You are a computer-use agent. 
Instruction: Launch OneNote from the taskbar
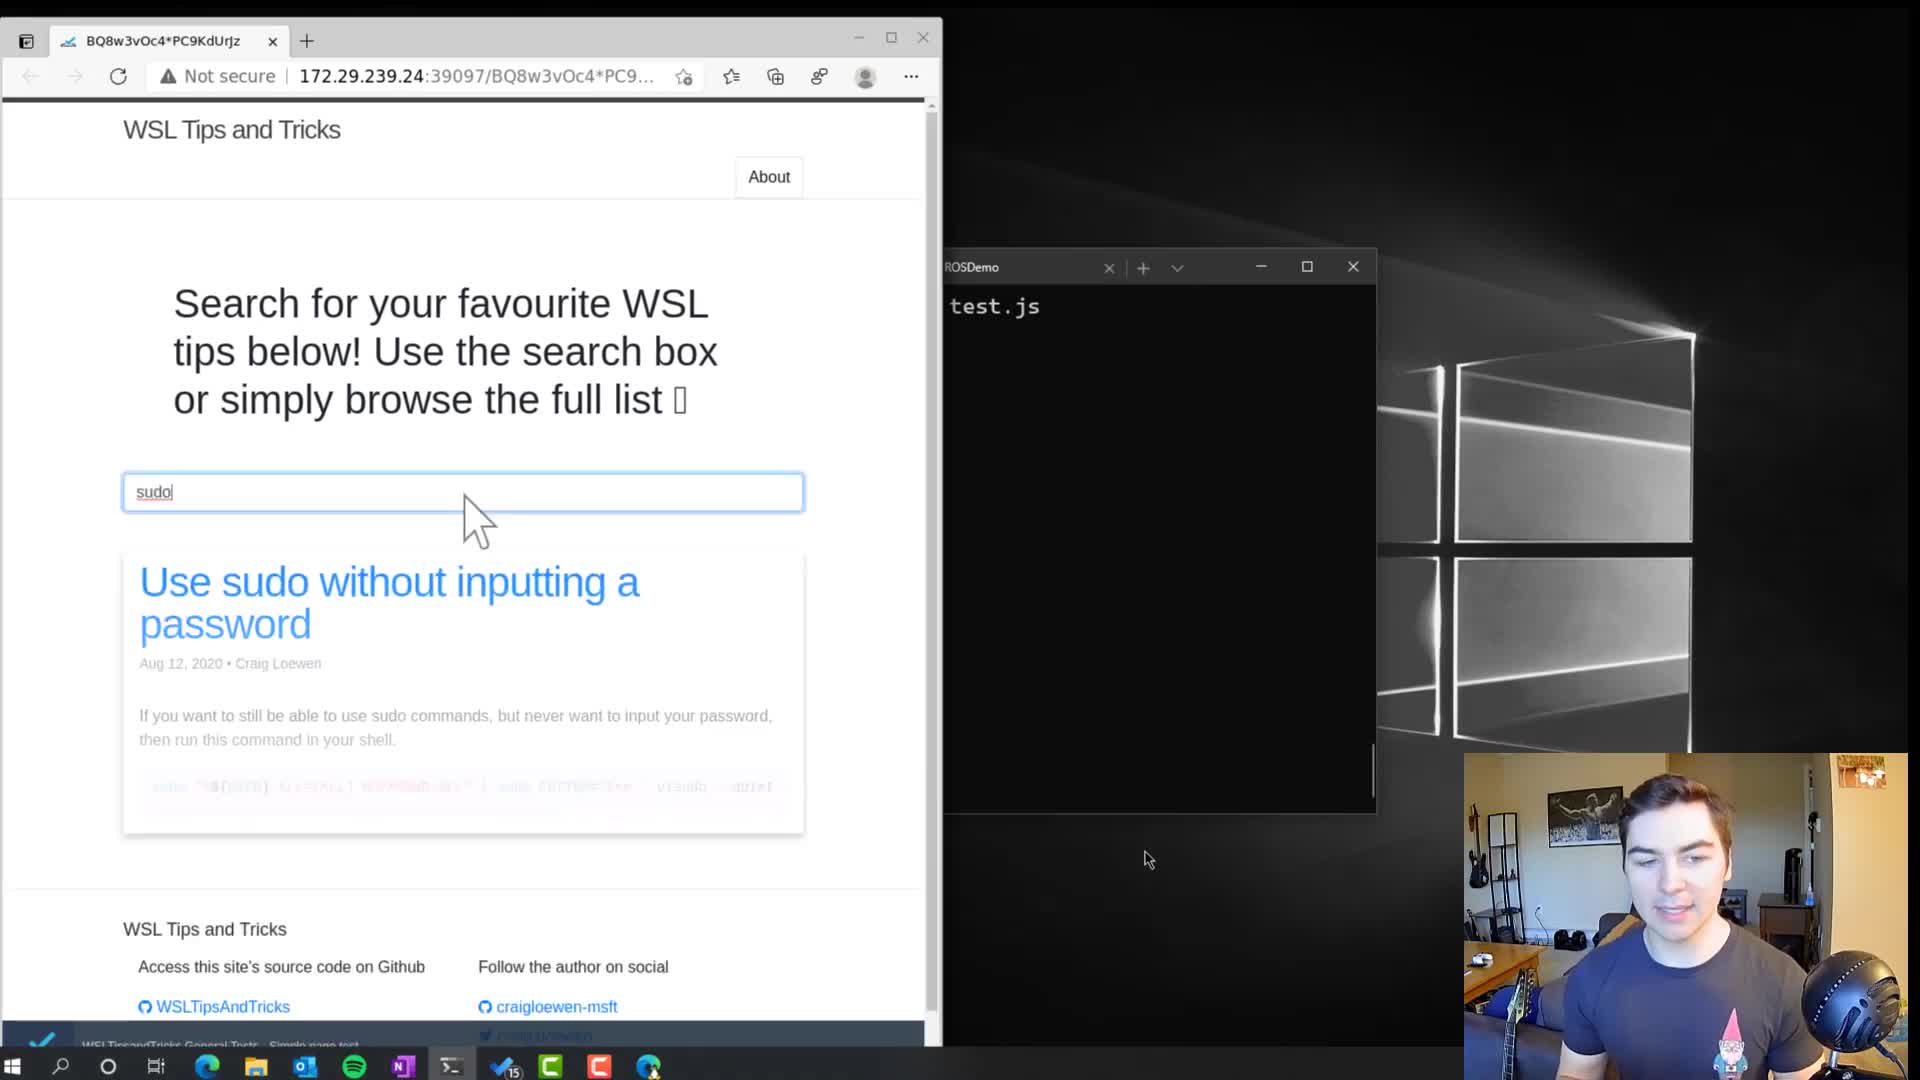402,1066
